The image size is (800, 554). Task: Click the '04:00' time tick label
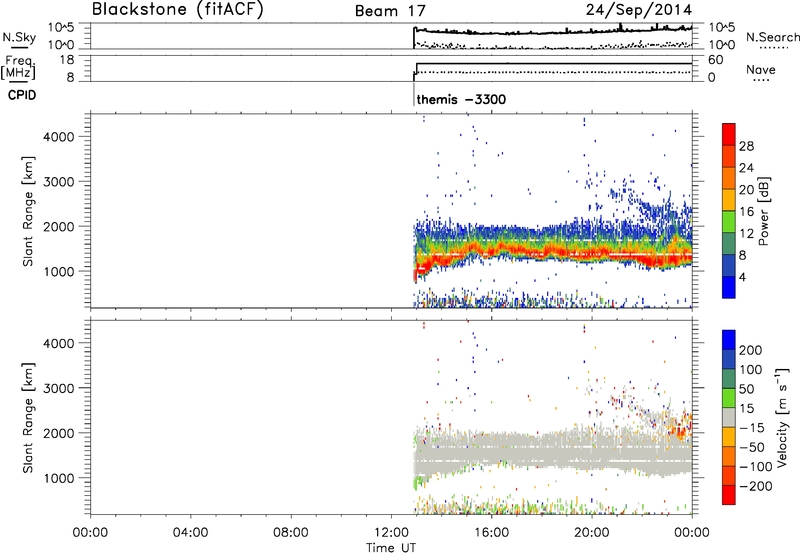click(x=191, y=533)
